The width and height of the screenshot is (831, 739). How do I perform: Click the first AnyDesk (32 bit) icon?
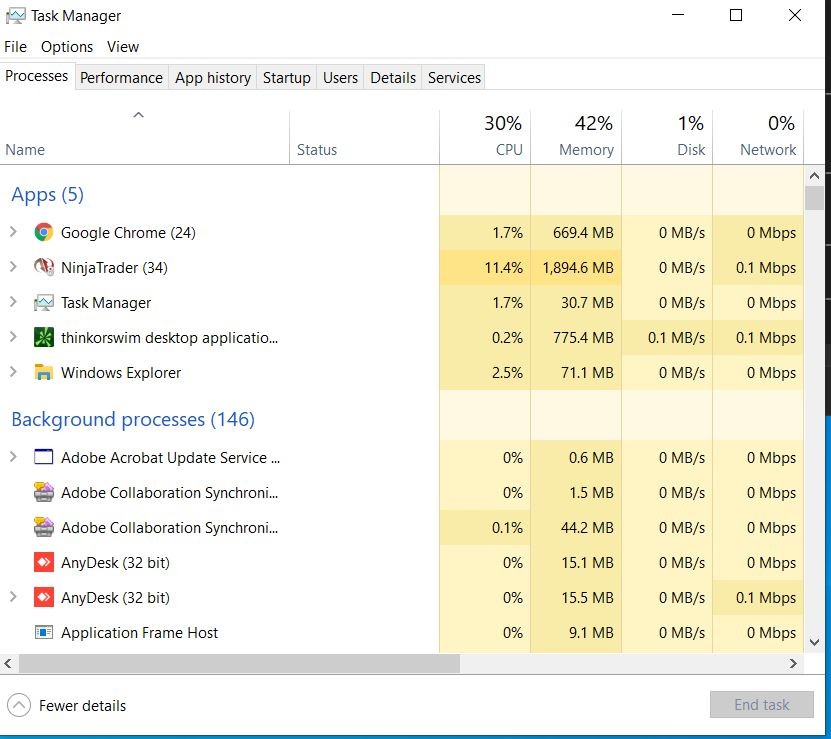point(43,563)
